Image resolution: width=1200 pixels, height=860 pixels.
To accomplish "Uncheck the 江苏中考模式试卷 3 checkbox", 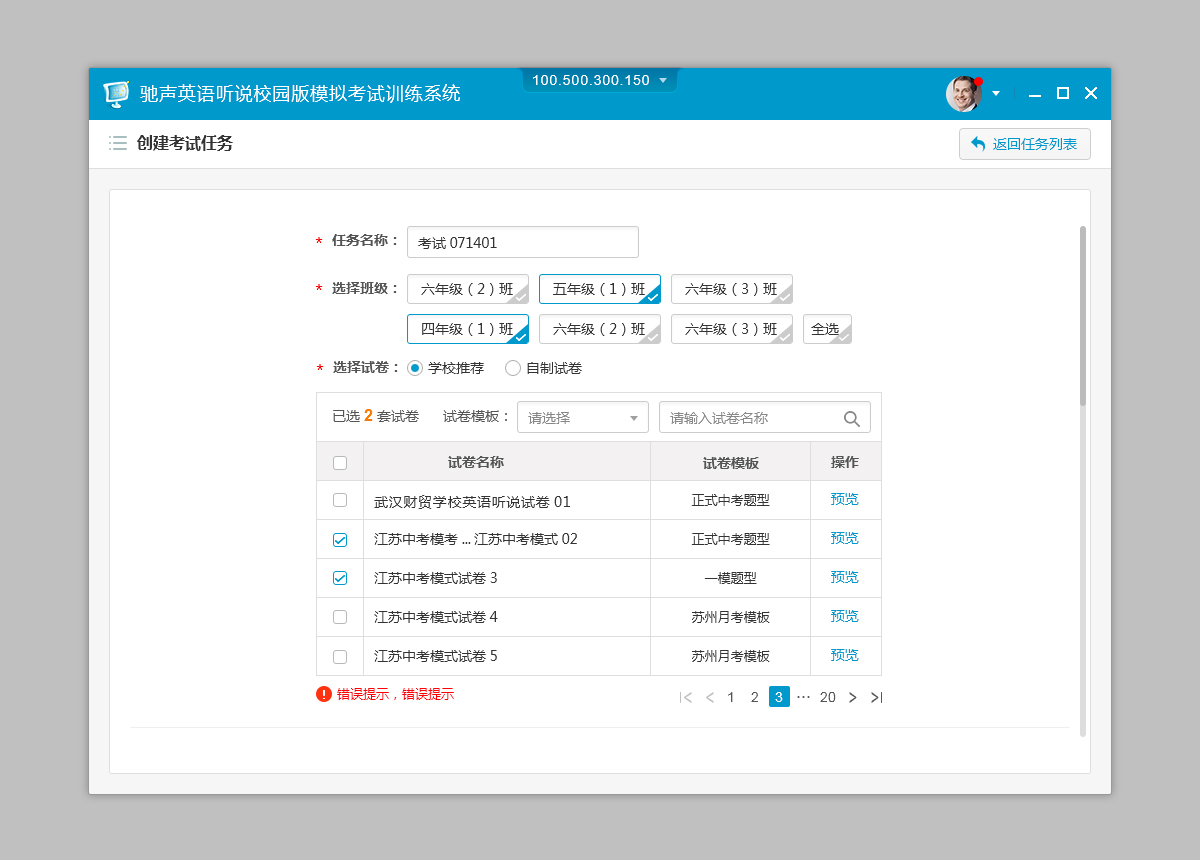I will pyautogui.click(x=340, y=578).
